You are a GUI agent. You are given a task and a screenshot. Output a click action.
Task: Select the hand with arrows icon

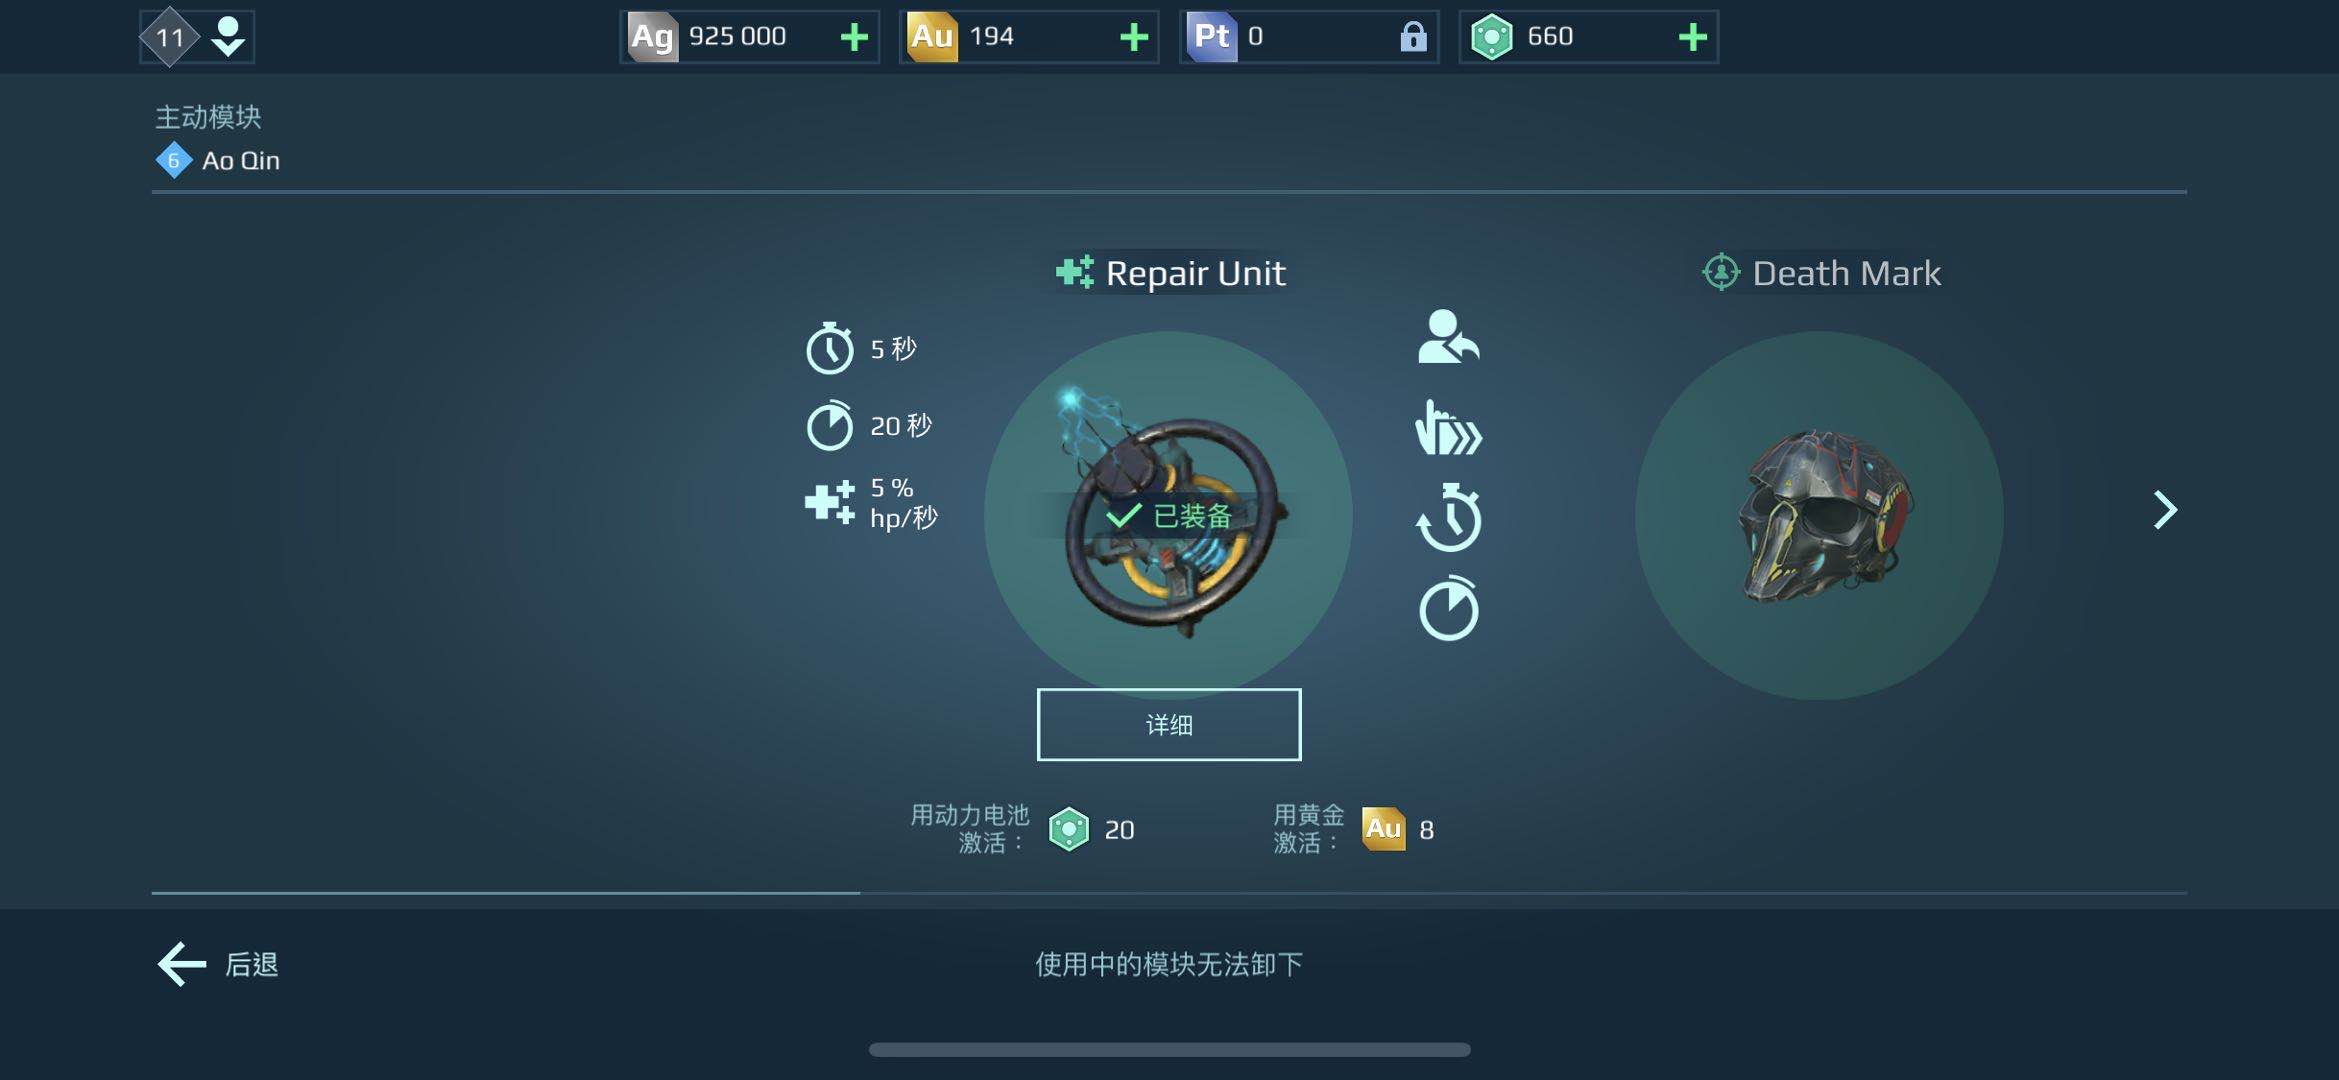point(1448,428)
